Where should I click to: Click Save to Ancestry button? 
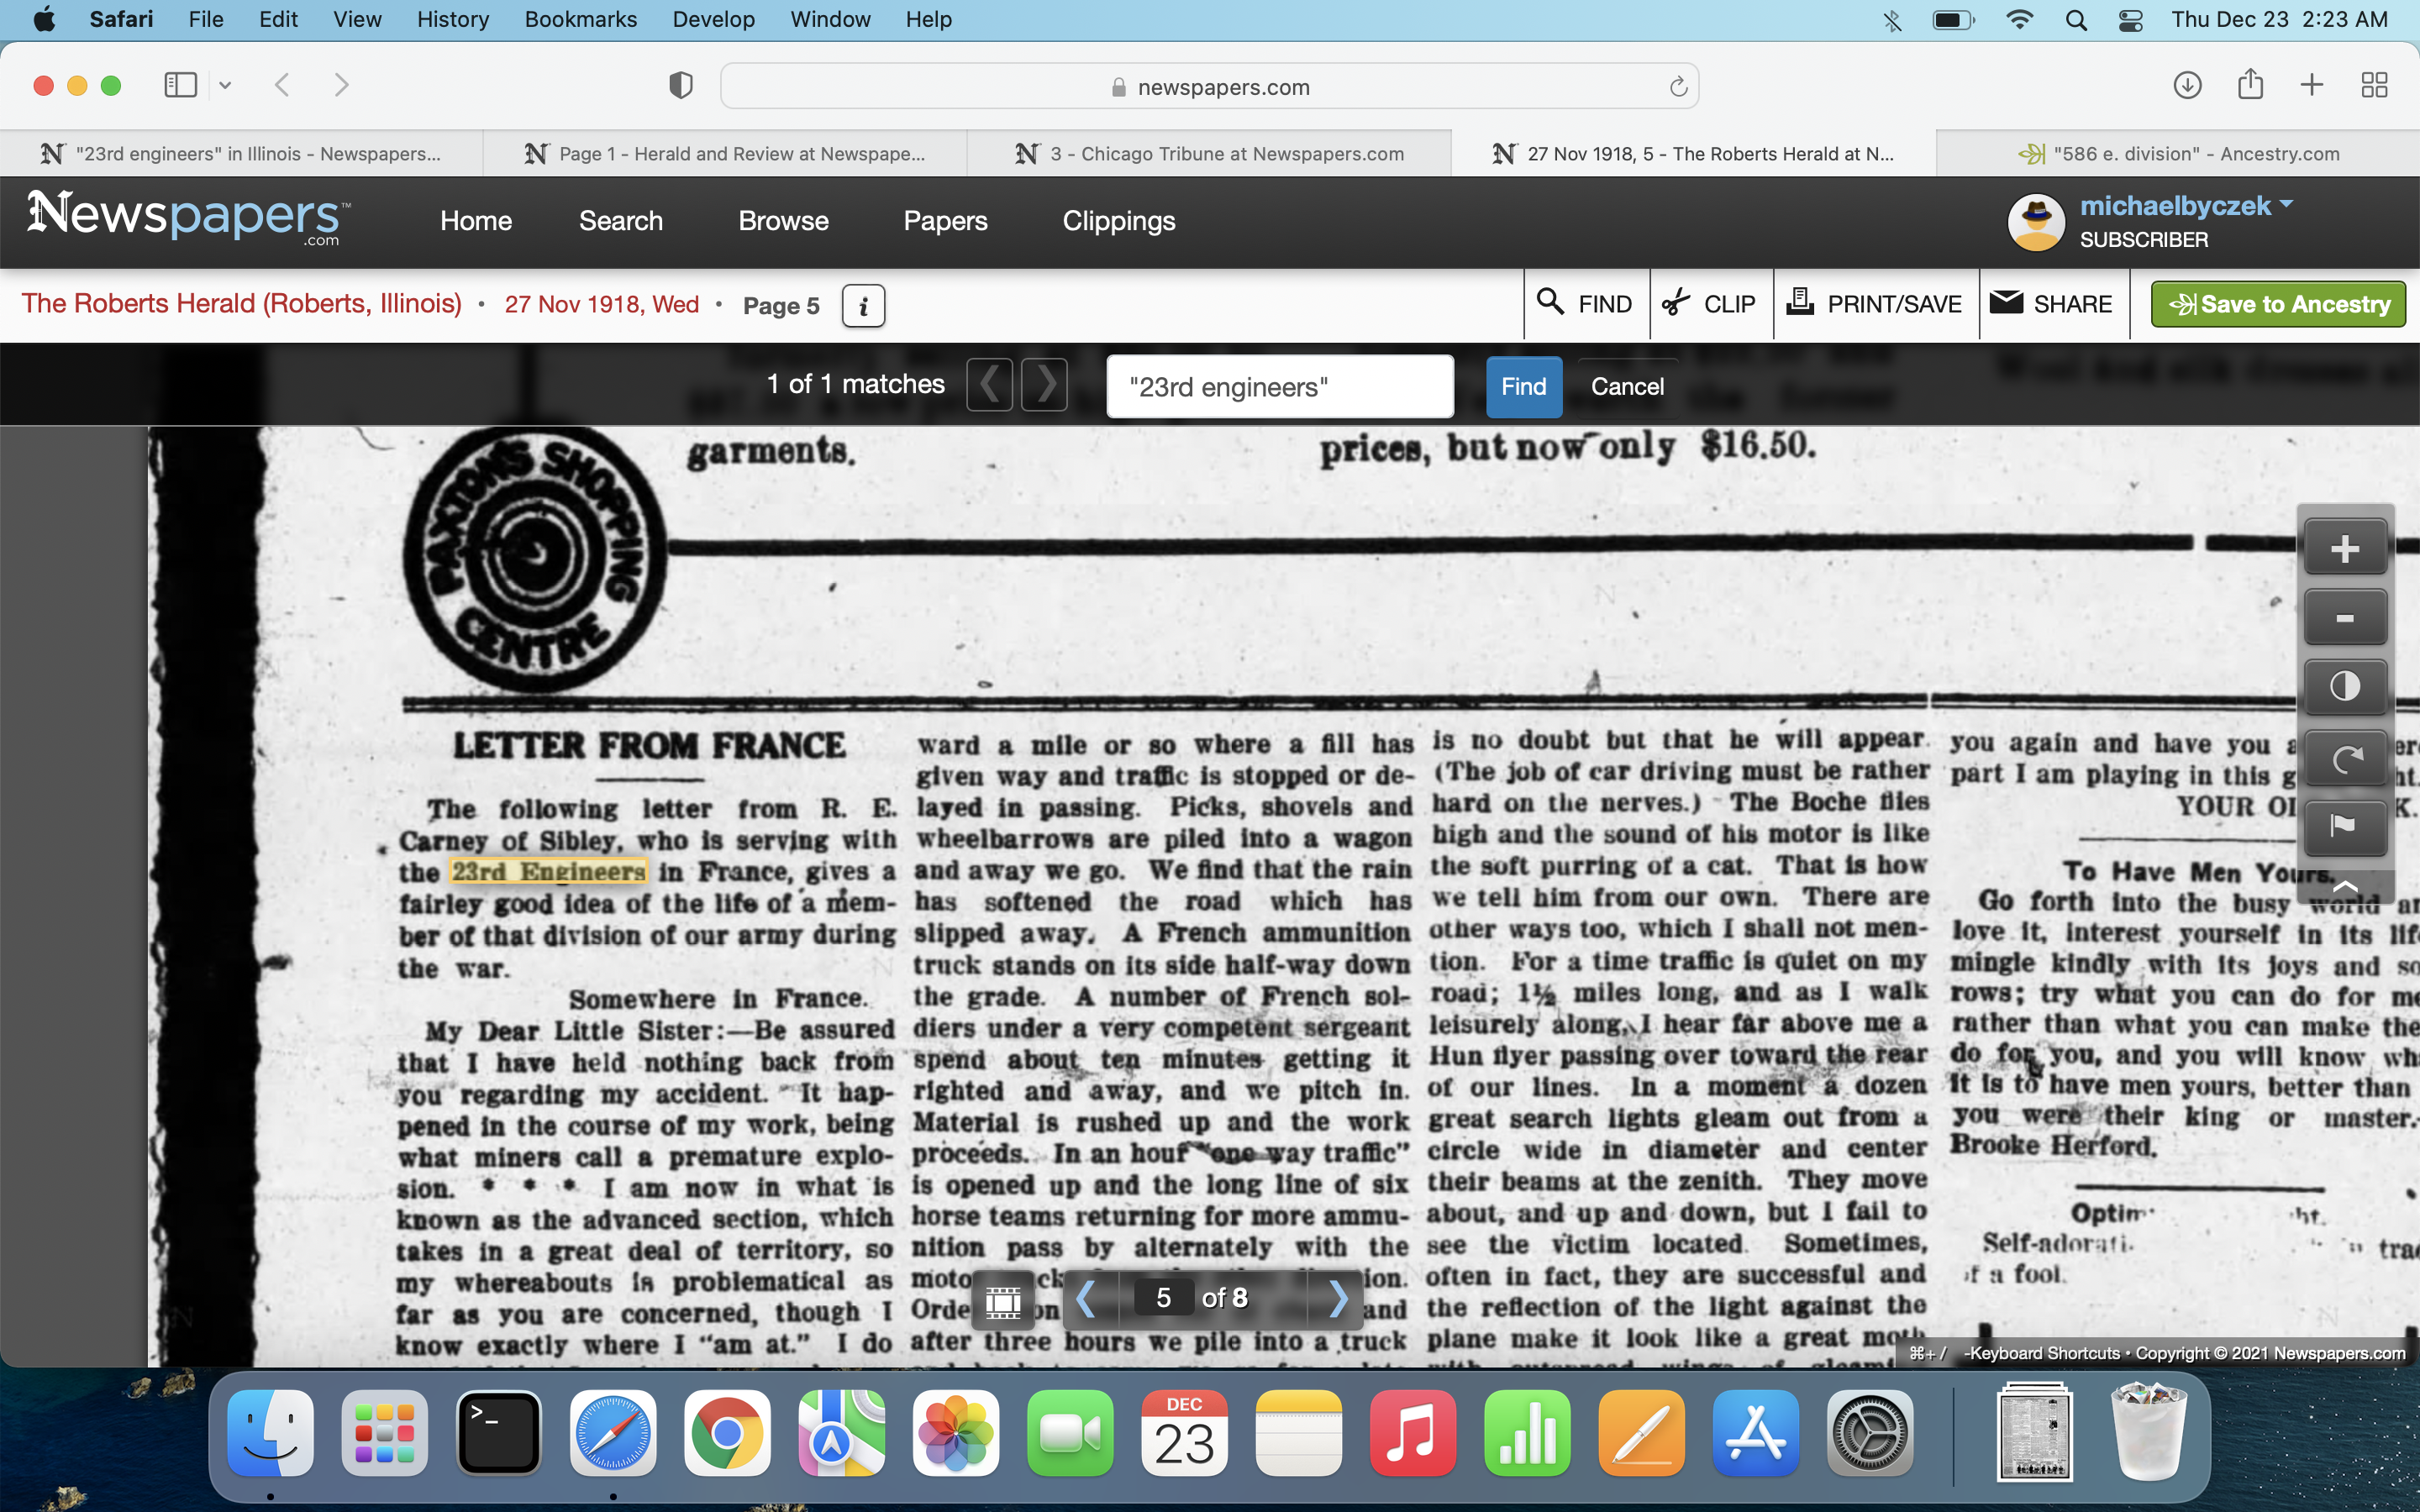tap(2278, 304)
